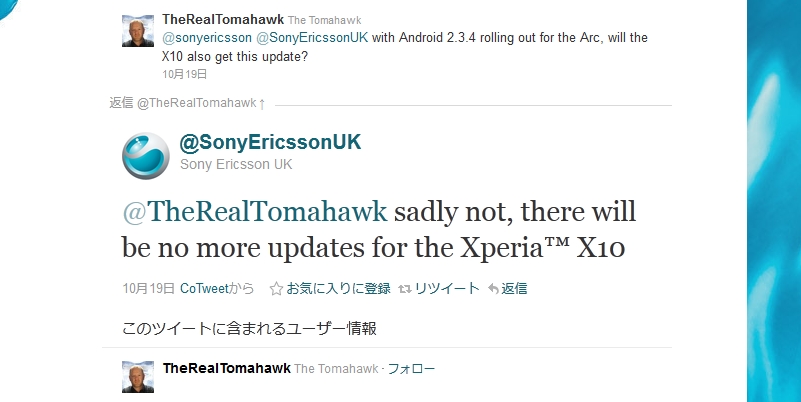The image size is (801, 402).
Task: Click TheRealTomahawk's avatar in the top tweet
Action: [137, 32]
